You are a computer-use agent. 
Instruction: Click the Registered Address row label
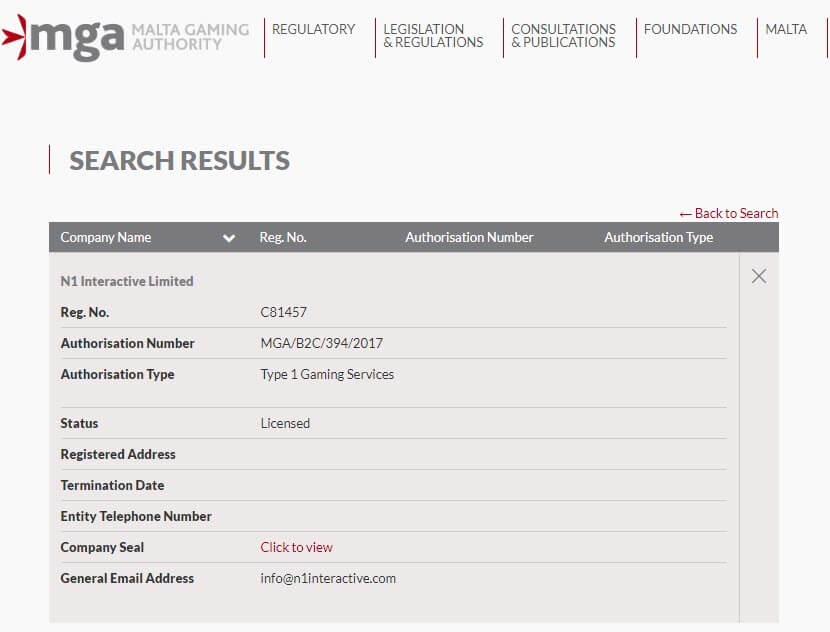click(118, 454)
